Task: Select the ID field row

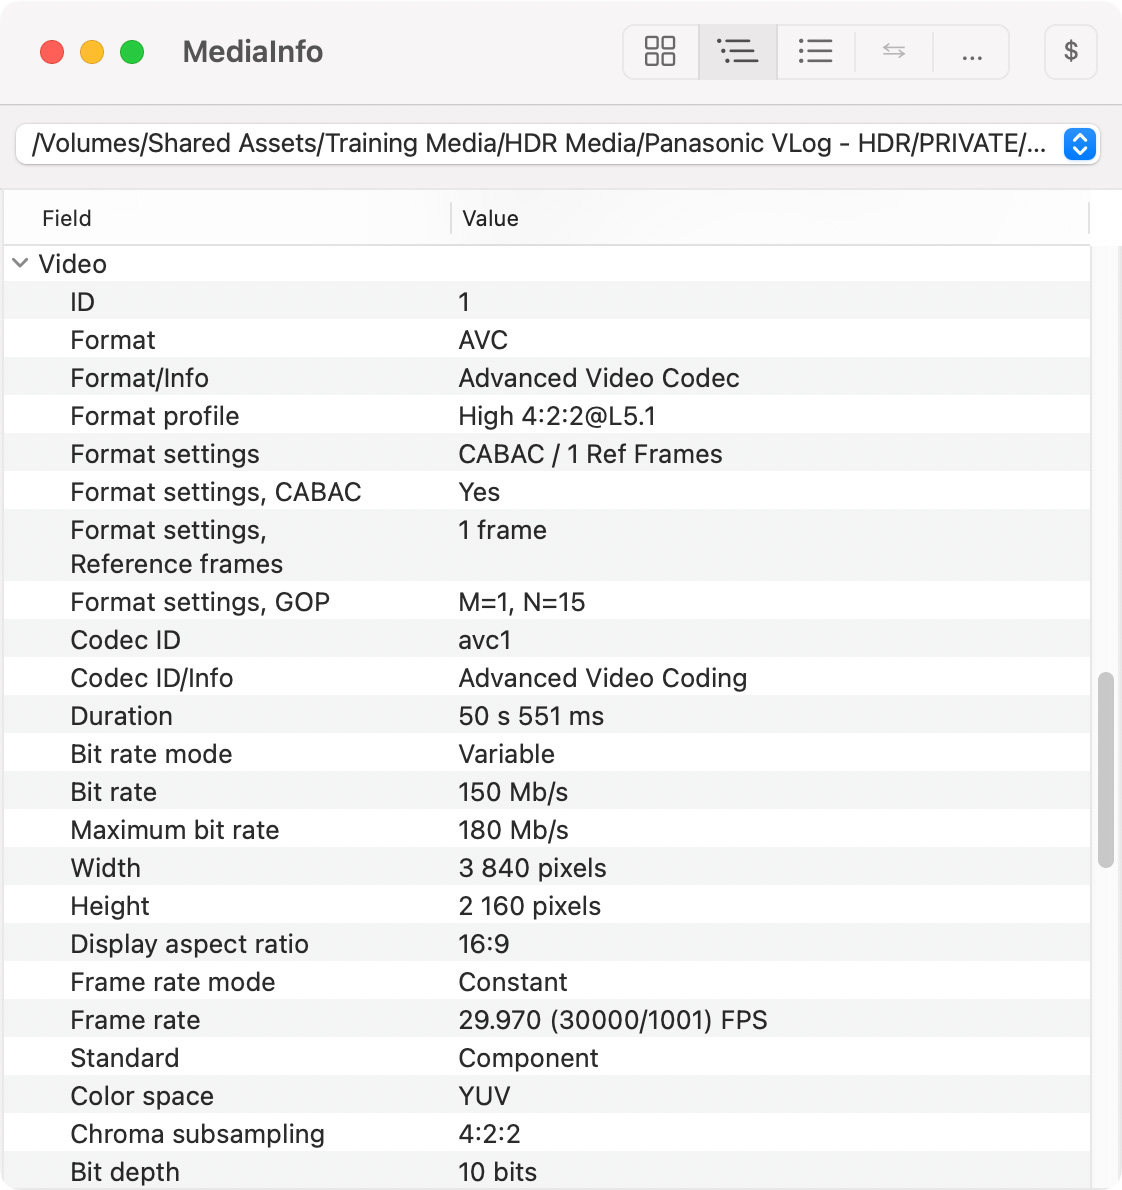Action: click(x=547, y=301)
